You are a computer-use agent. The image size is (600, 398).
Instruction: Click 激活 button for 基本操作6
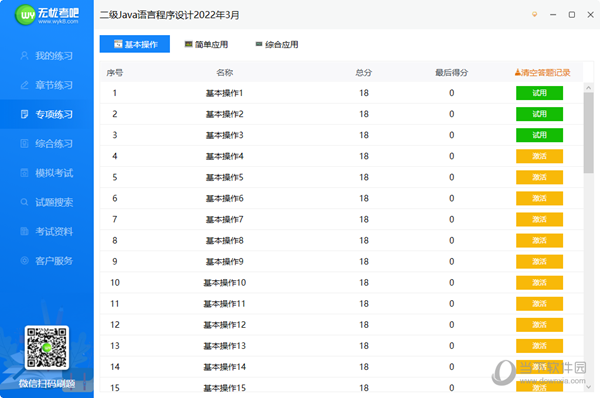point(539,198)
